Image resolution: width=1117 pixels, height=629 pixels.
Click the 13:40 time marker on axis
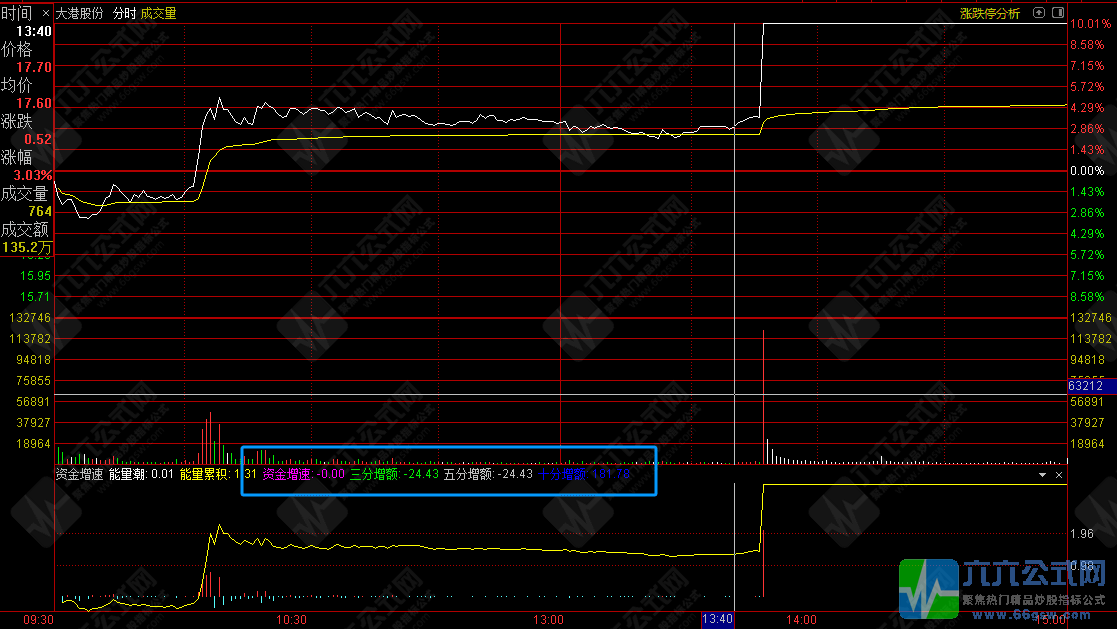717,620
